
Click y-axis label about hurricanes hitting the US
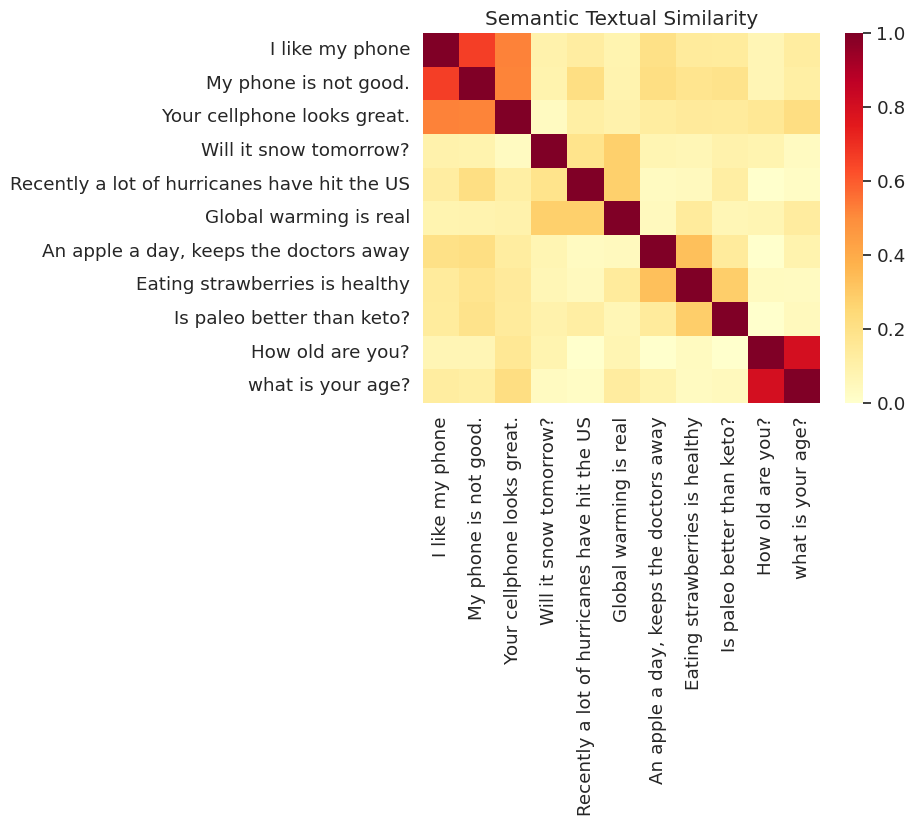click(210, 184)
